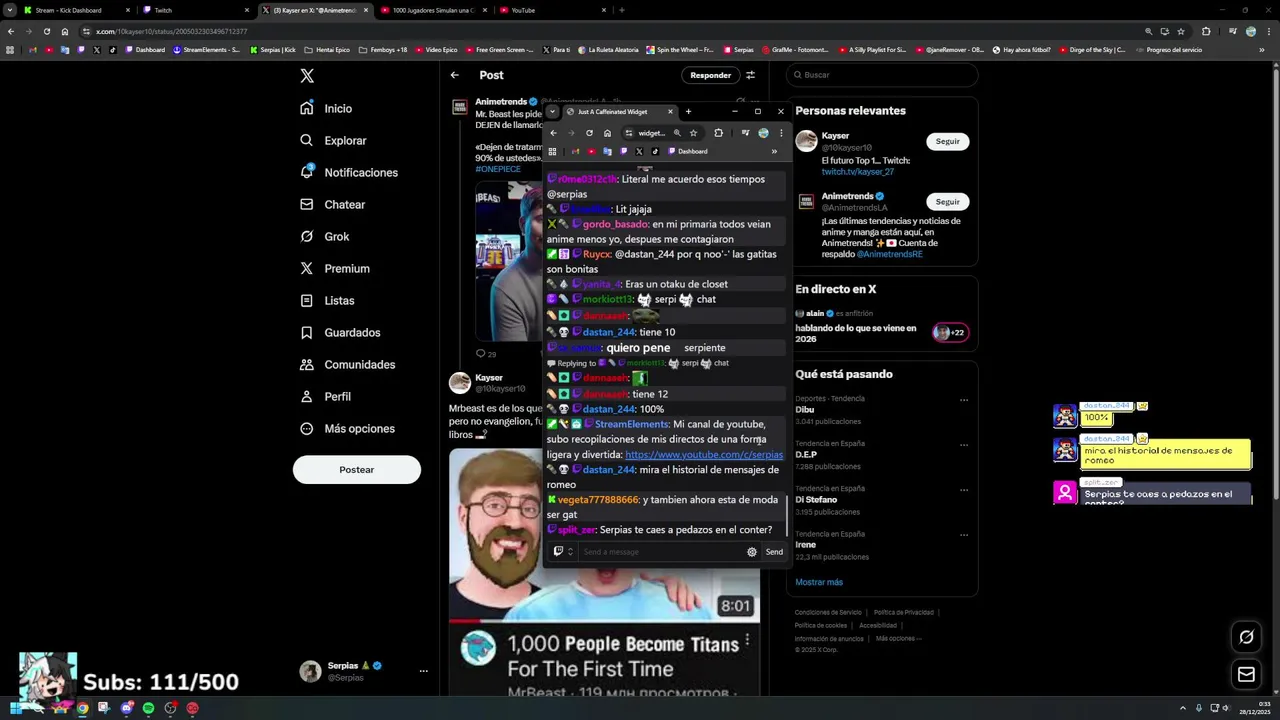The height and width of the screenshot is (720, 1280).
Task: Open Perfil in X sidebar
Action: [x=325, y=396]
